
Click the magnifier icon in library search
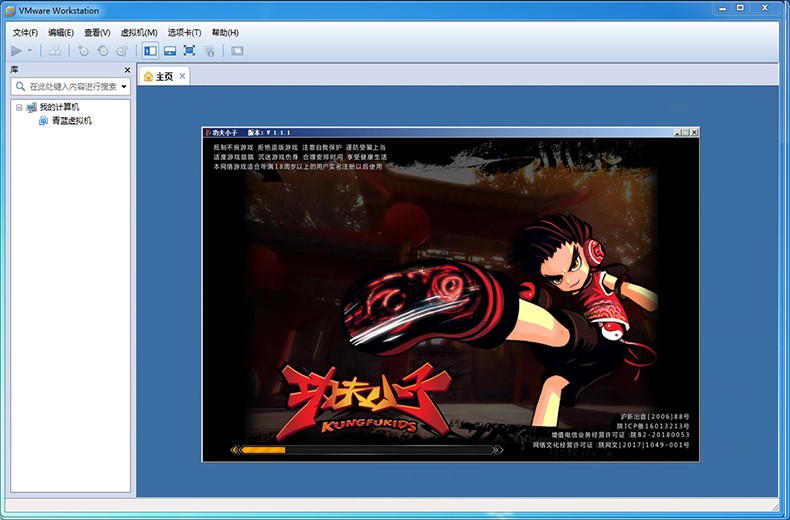coord(20,87)
